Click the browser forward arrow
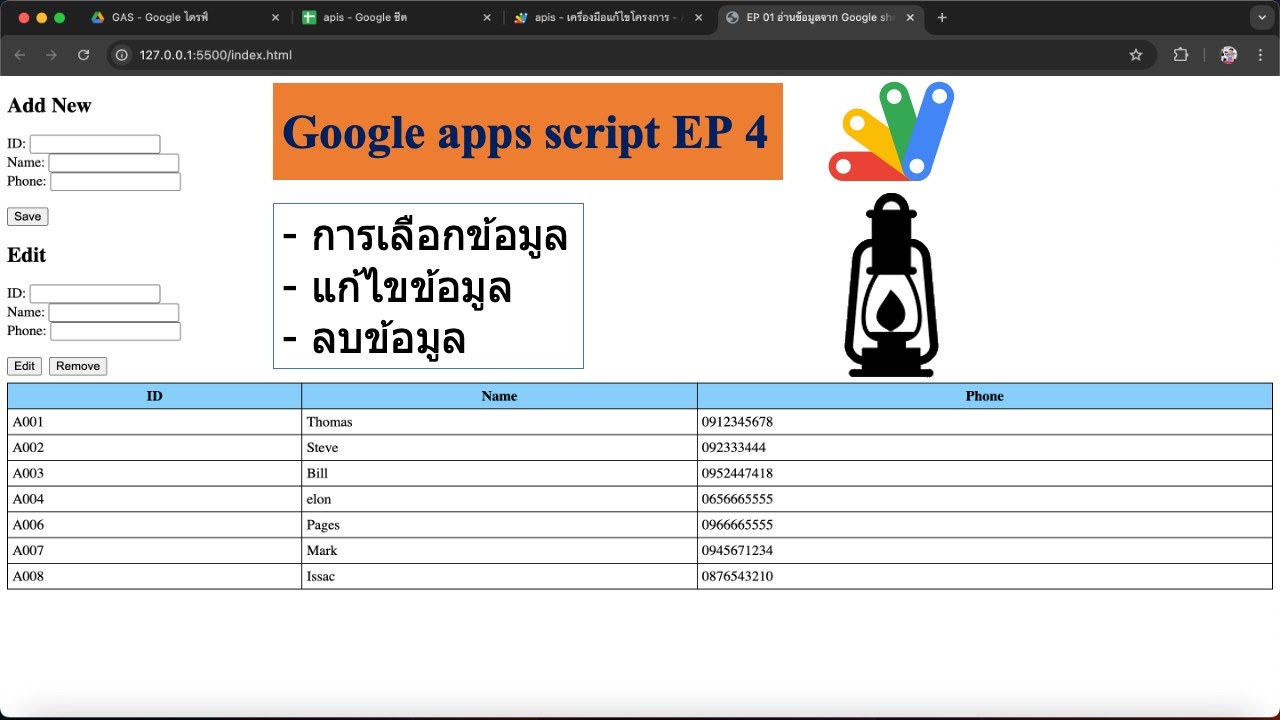 (x=51, y=55)
